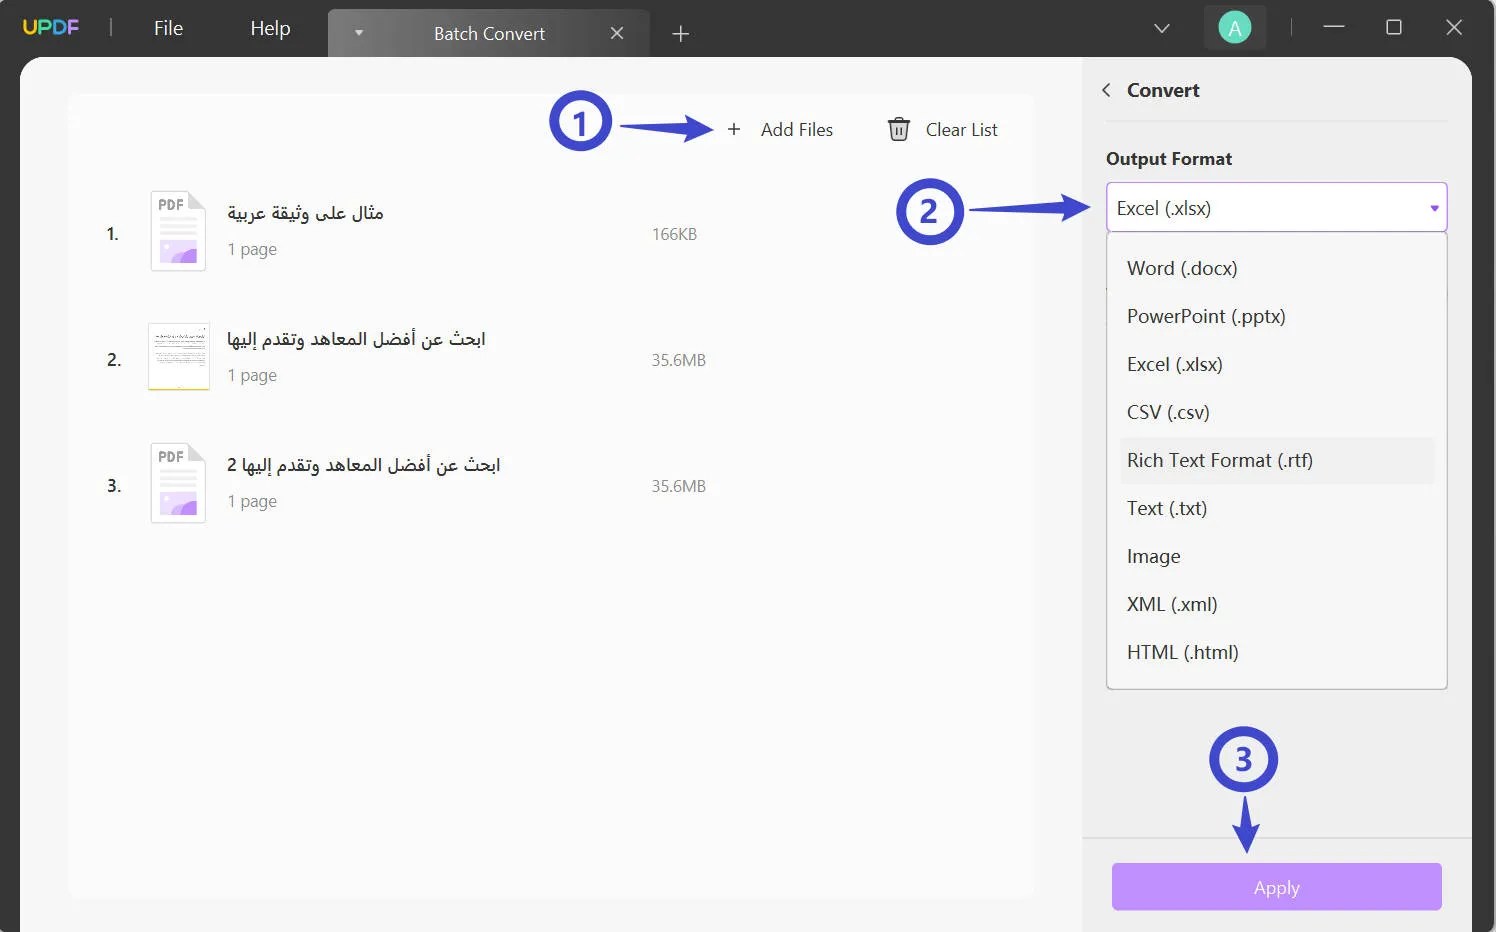Select Word (.docx) as output format
Image resolution: width=1496 pixels, height=932 pixels.
1182,268
